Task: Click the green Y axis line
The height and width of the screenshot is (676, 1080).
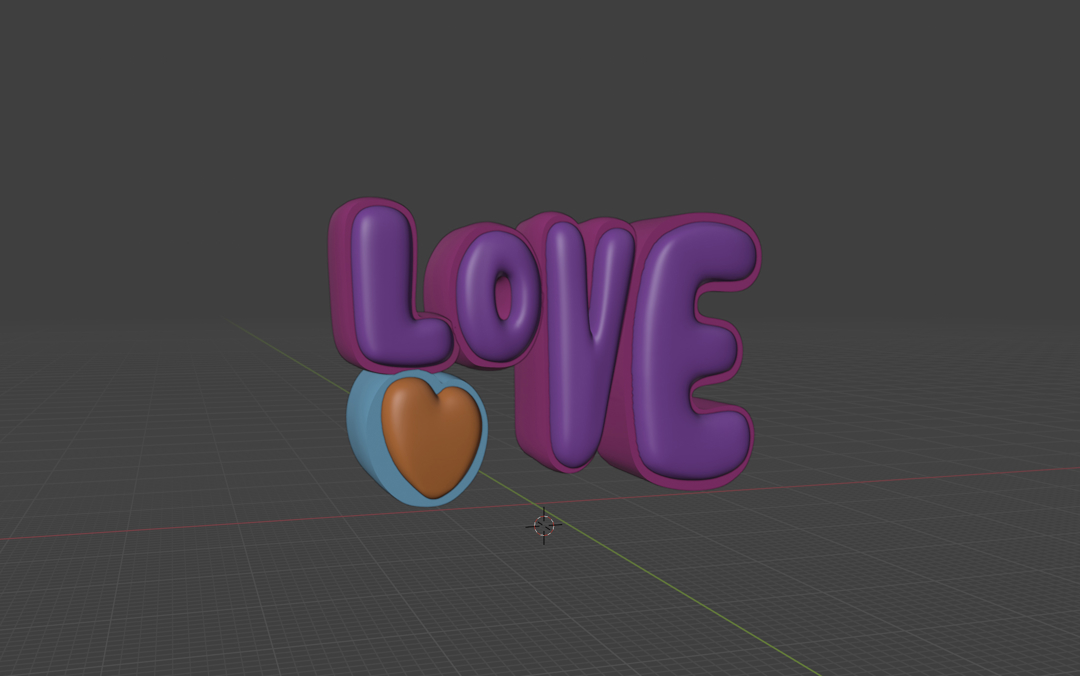Action: point(720,619)
